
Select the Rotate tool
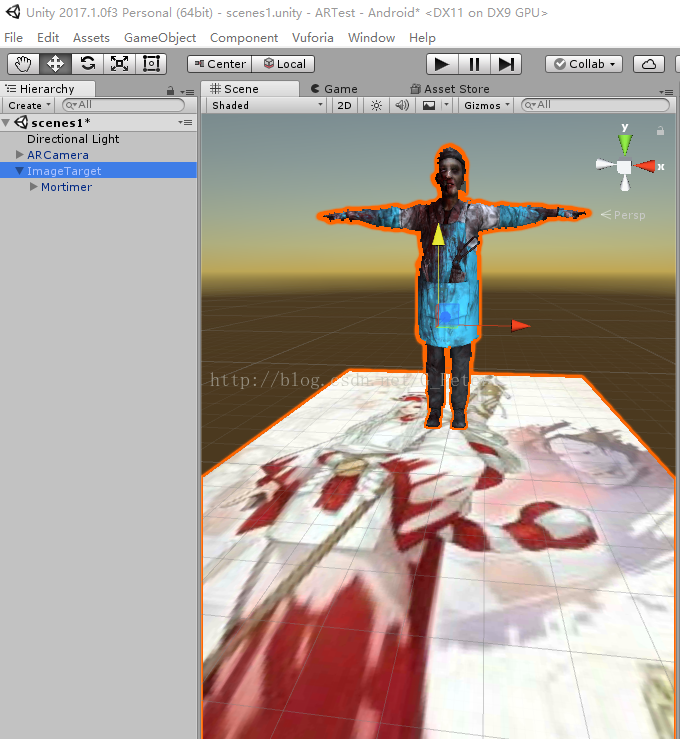[x=87, y=64]
